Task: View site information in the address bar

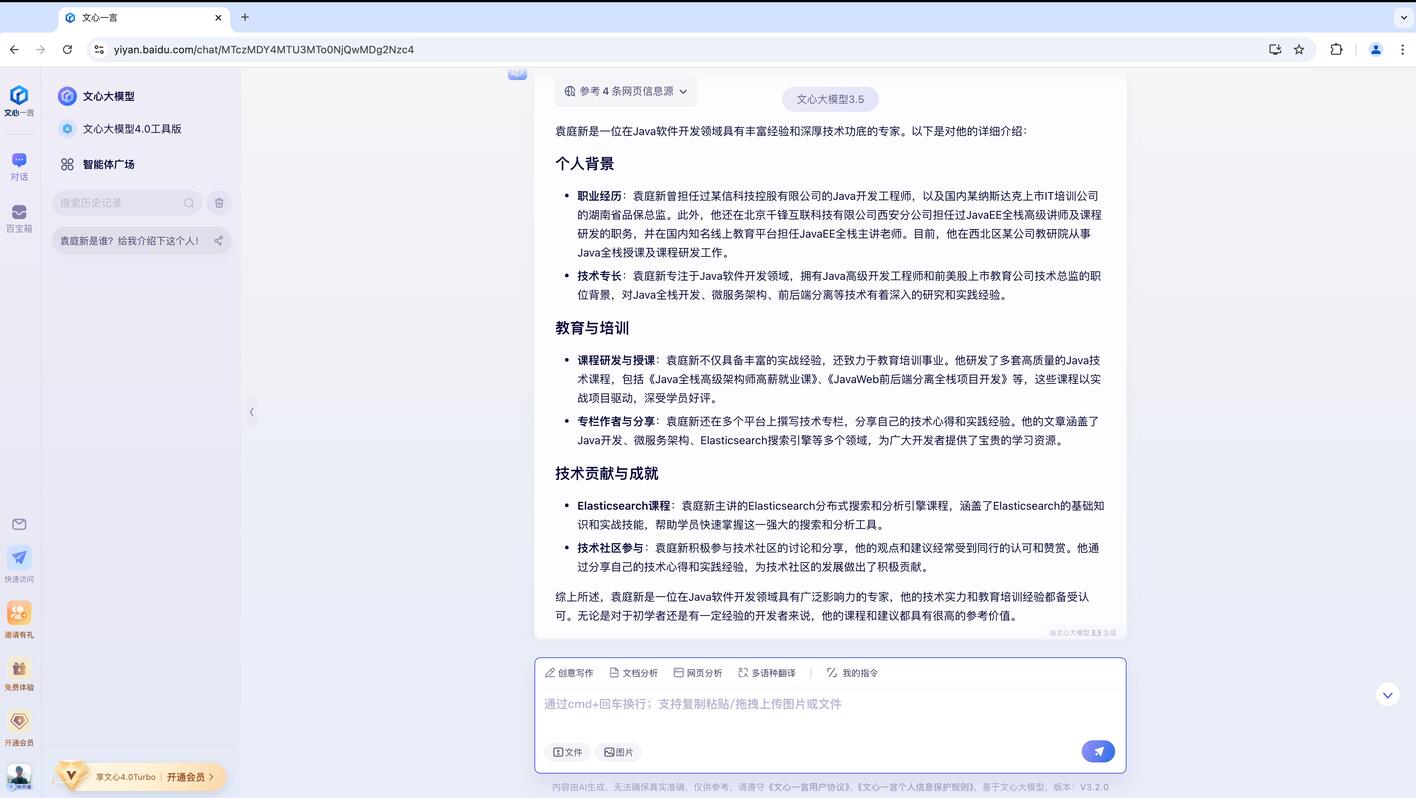Action: click(98, 49)
